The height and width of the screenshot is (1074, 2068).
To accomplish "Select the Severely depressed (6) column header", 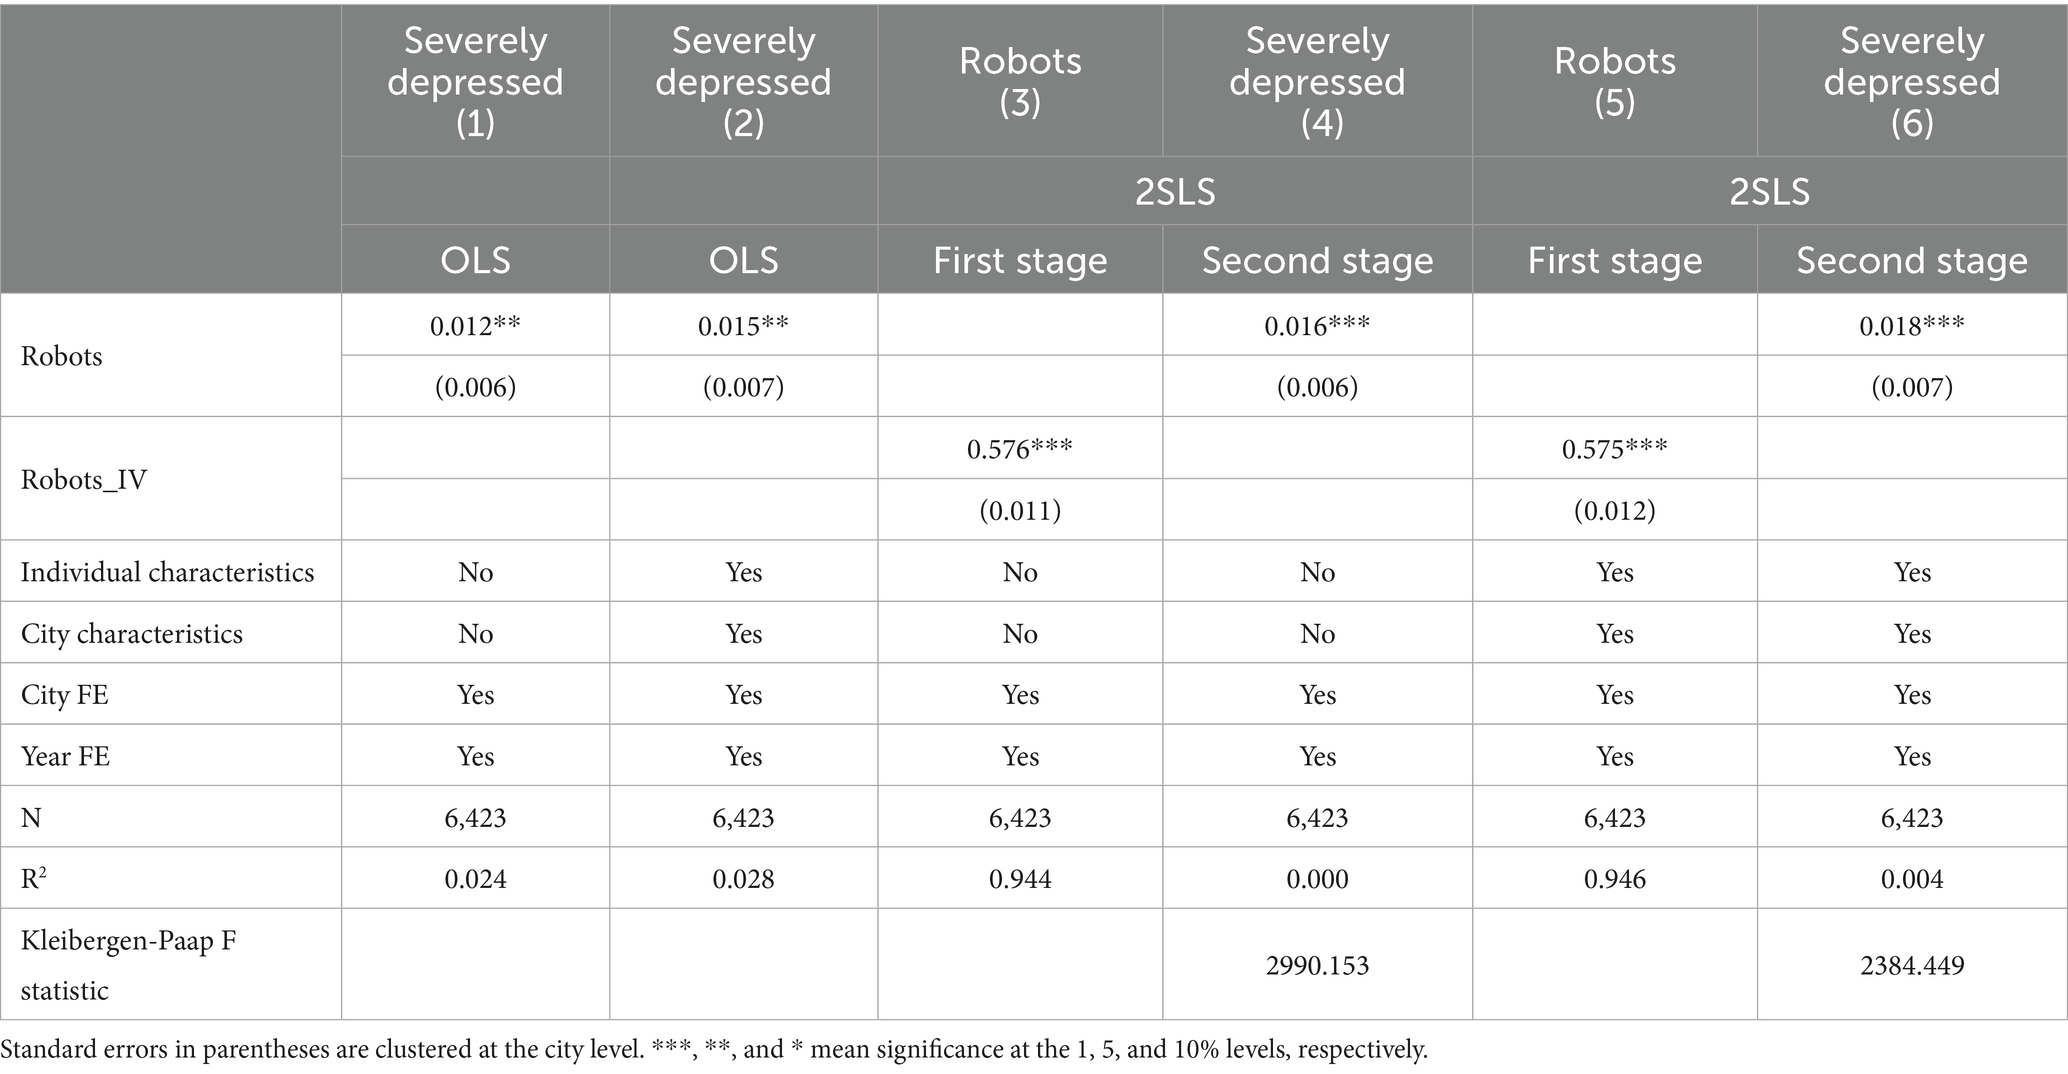I will 1911,81.
